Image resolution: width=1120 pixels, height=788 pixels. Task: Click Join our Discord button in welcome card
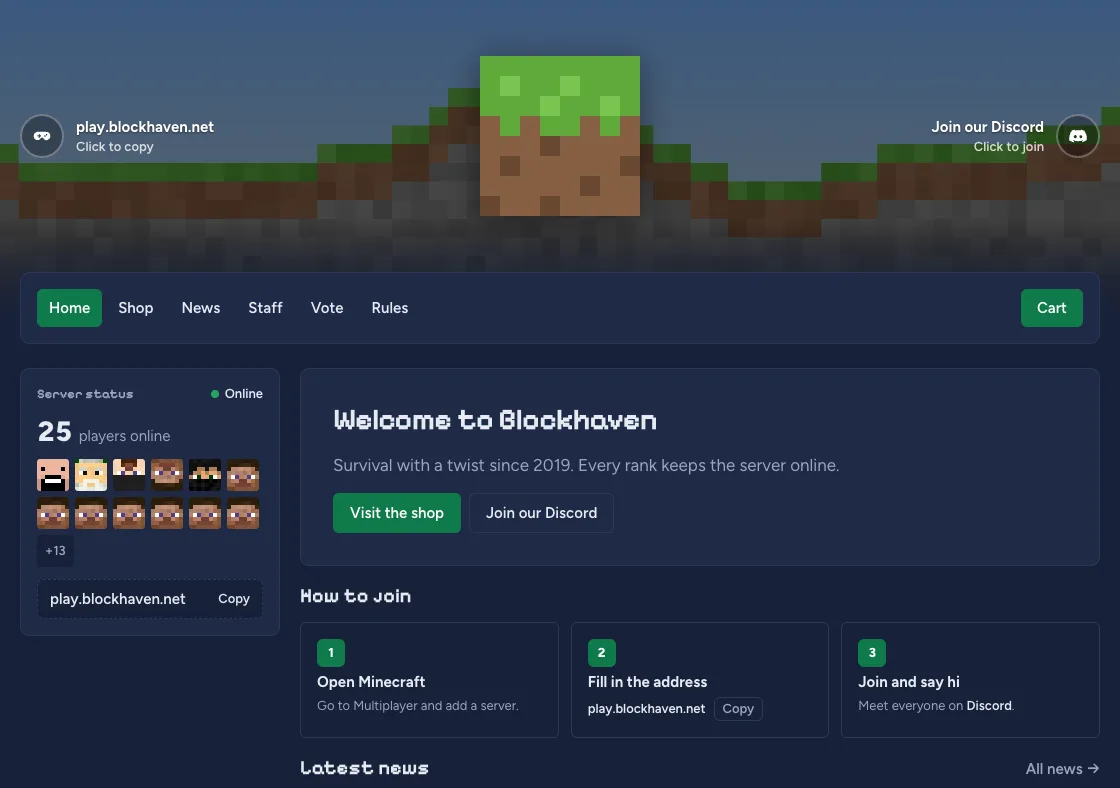click(541, 513)
